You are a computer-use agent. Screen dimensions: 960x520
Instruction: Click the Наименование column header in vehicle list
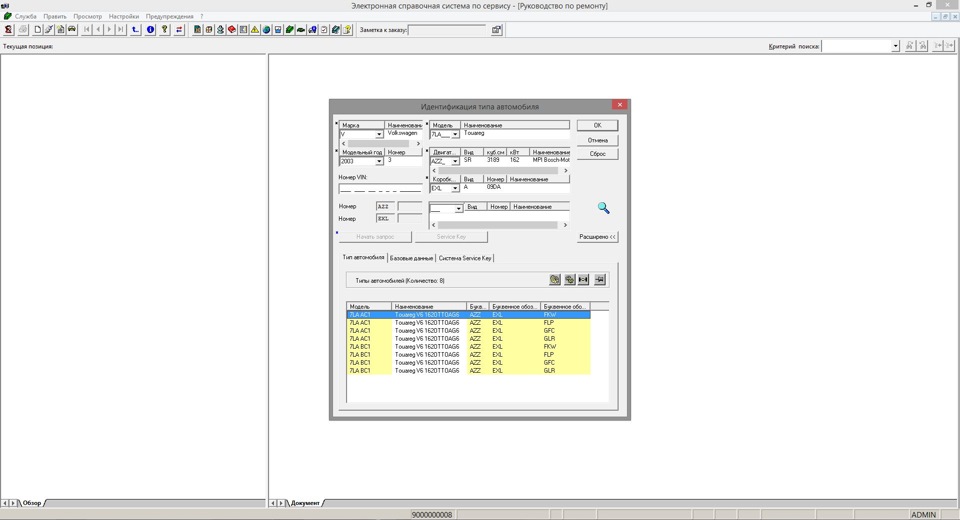point(429,306)
